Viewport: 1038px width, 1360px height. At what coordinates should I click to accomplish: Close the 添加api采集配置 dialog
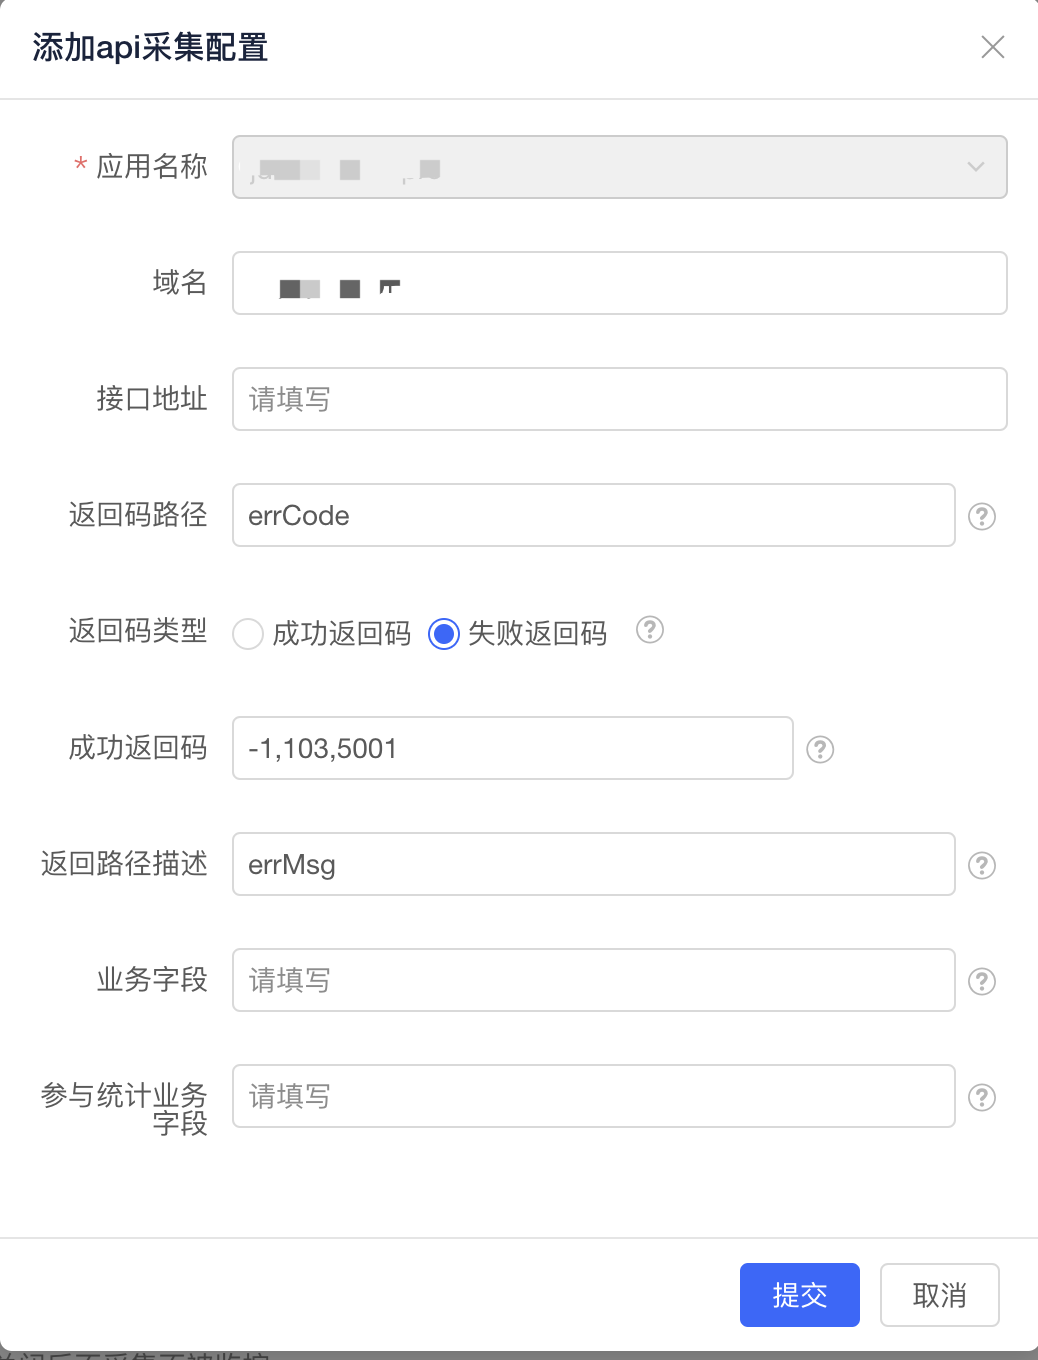992,47
